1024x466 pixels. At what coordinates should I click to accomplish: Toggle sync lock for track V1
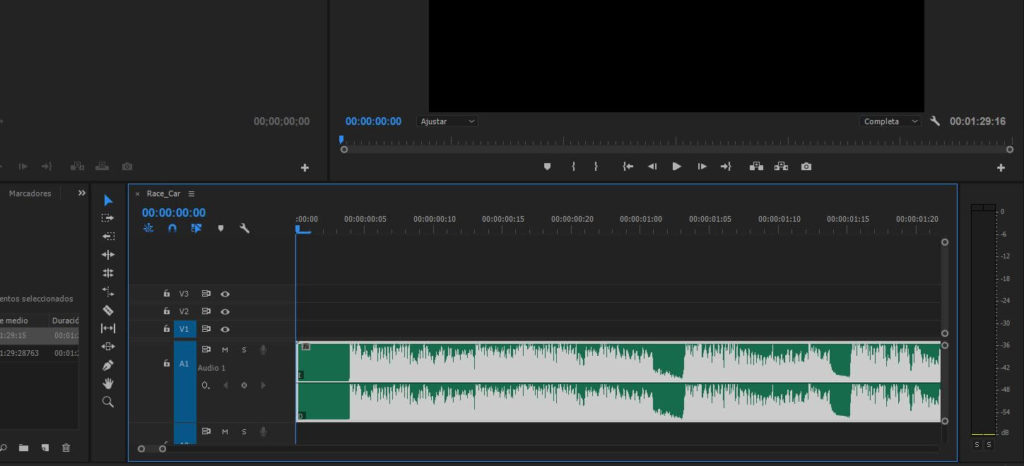tap(206, 329)
